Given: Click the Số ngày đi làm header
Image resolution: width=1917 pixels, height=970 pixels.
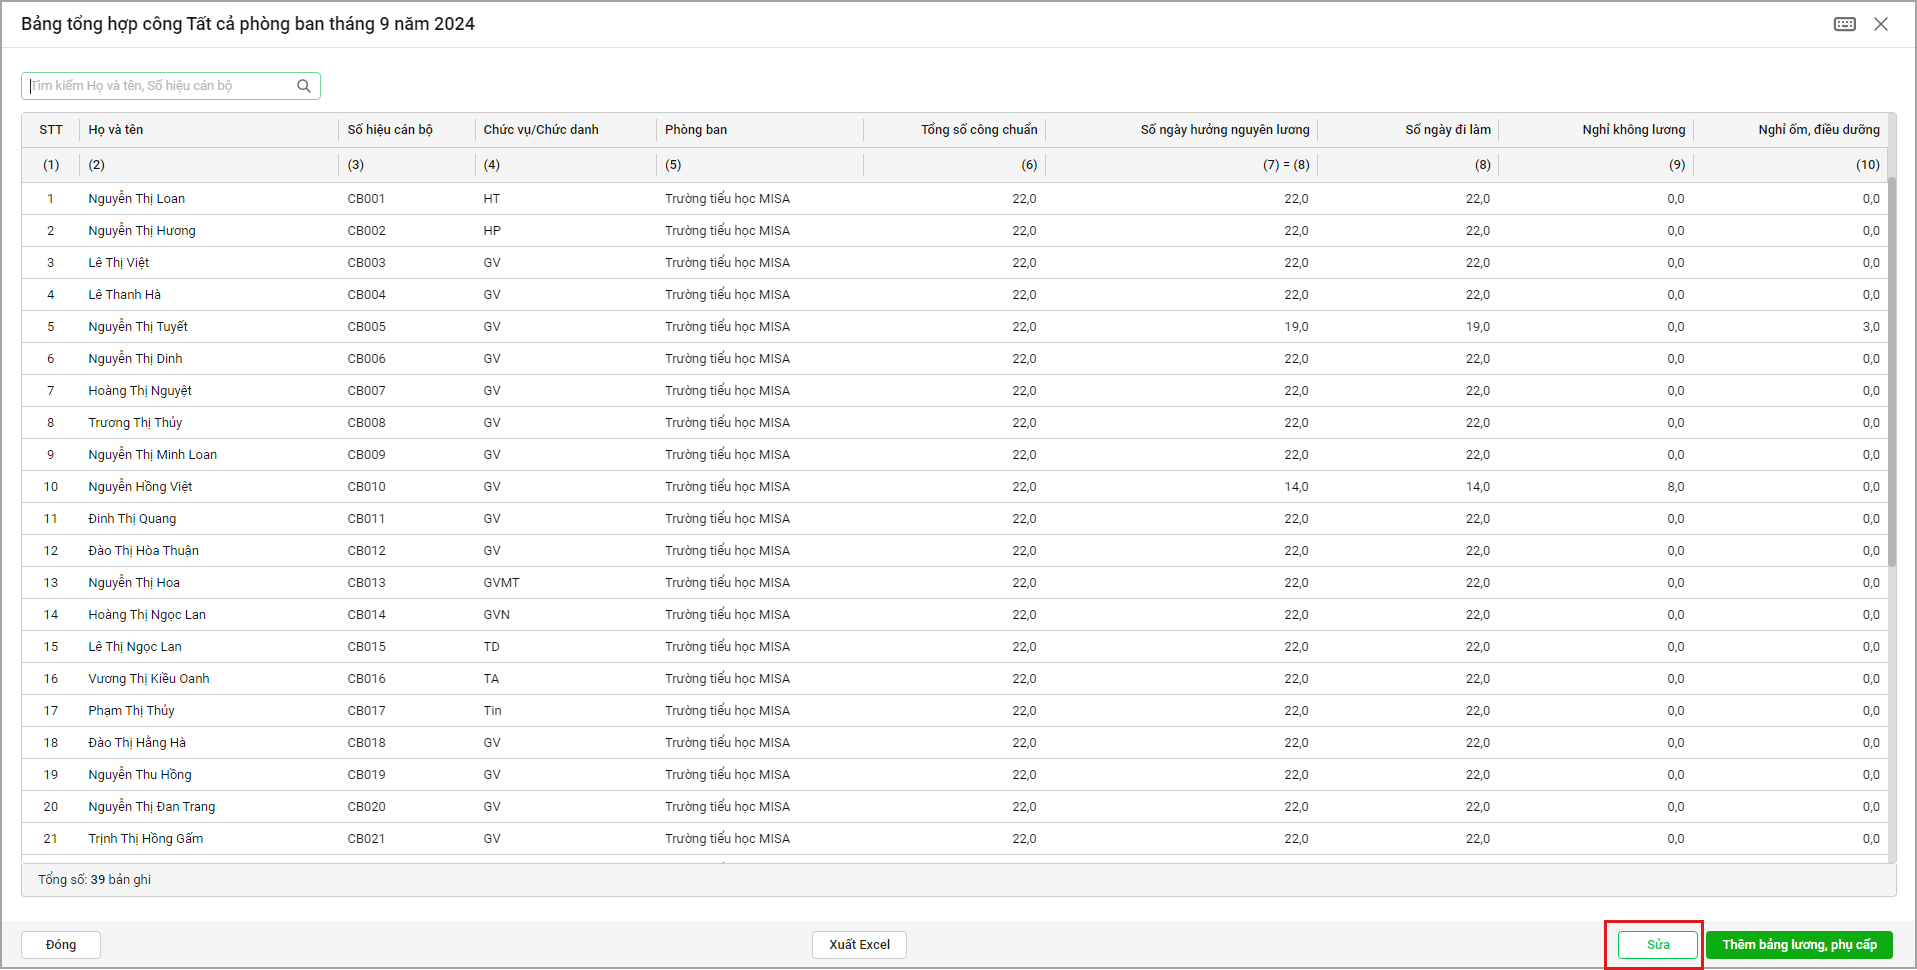Looking at the screenshot, I should point(1447,130).
